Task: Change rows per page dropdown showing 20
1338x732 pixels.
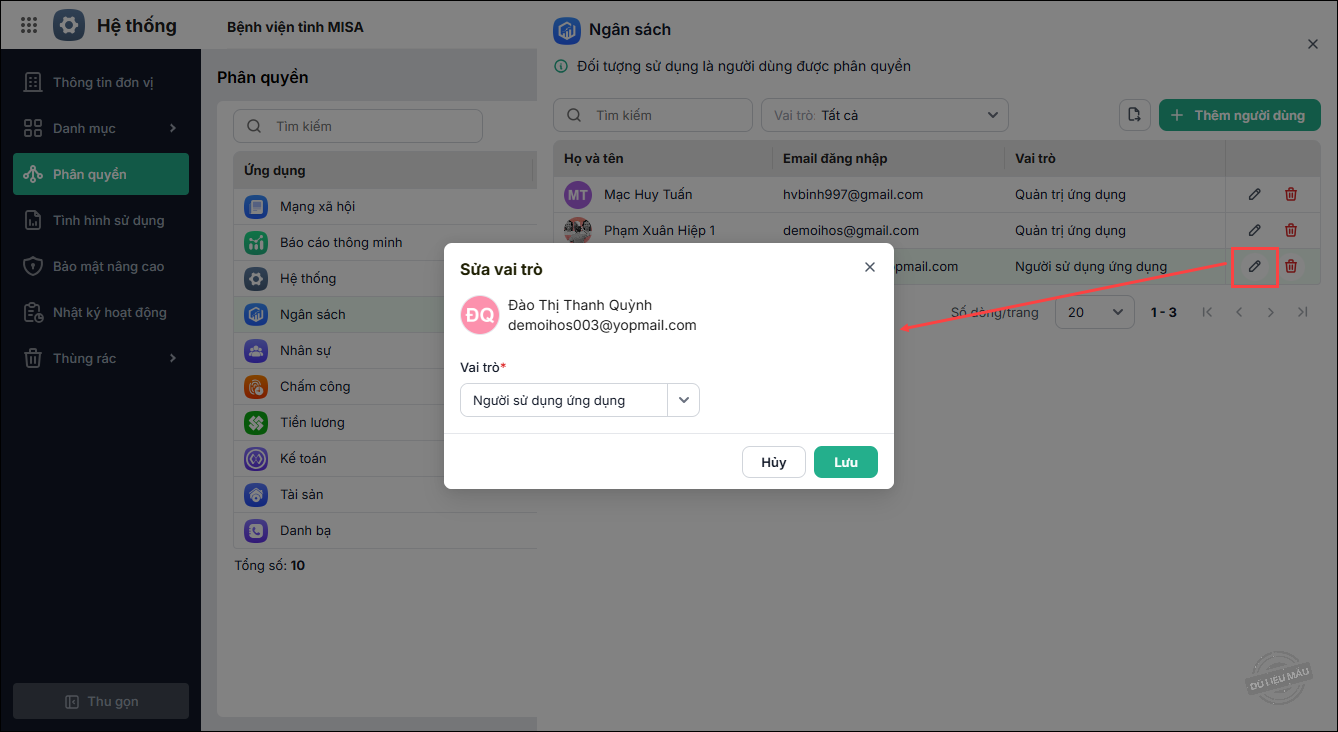Action: pos(1094,312)
